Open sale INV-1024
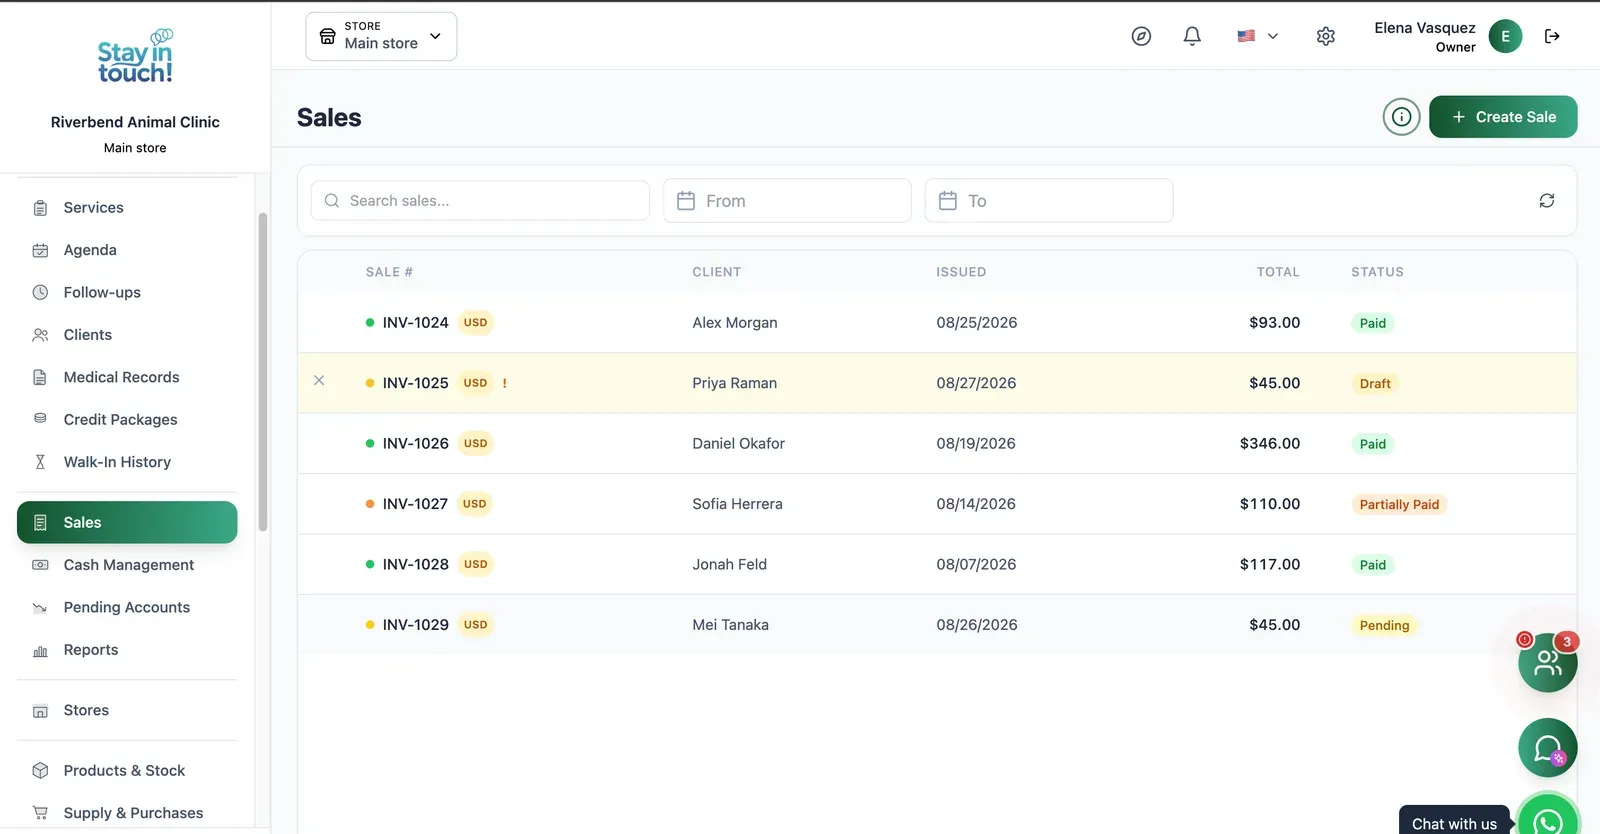 415,323
